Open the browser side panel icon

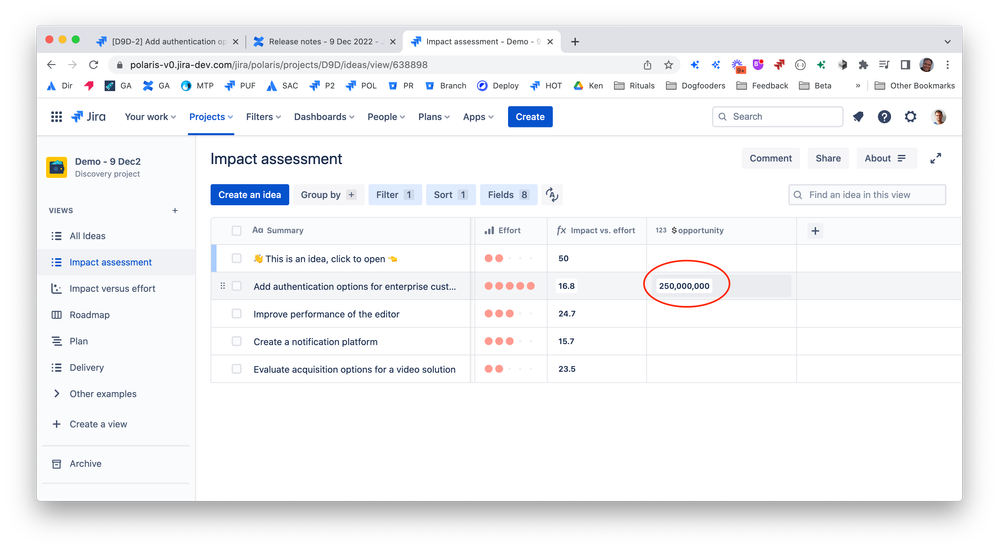(x=905, y=64)
